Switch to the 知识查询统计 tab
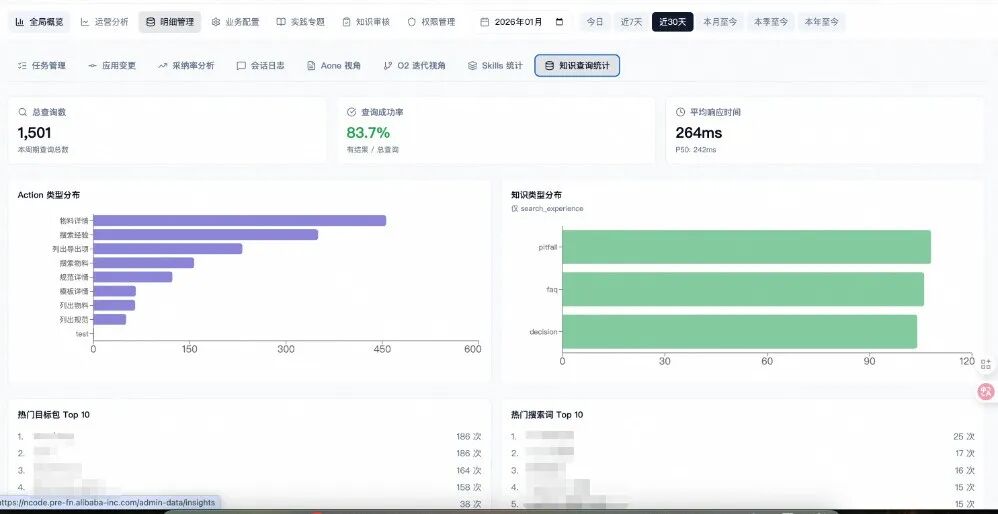 pos(577,66)
